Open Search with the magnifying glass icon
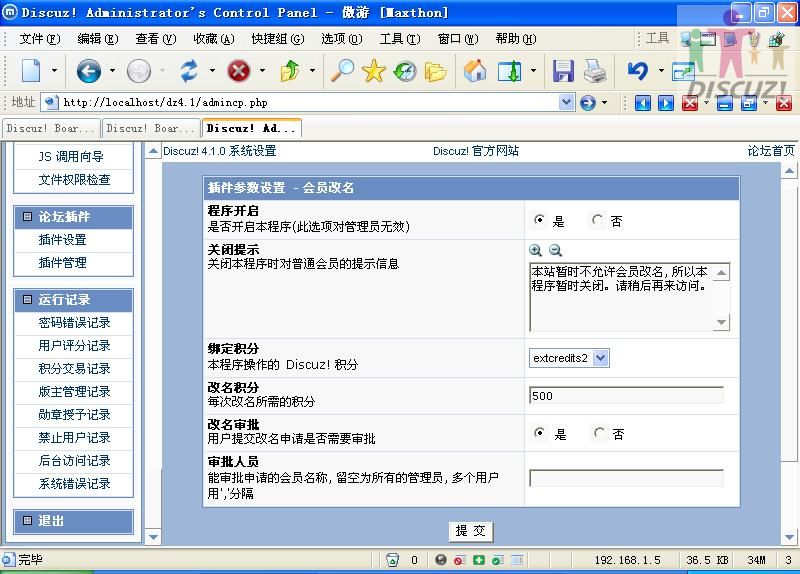The height and width of the screenshot is (574, 800). tap(342, 70)
